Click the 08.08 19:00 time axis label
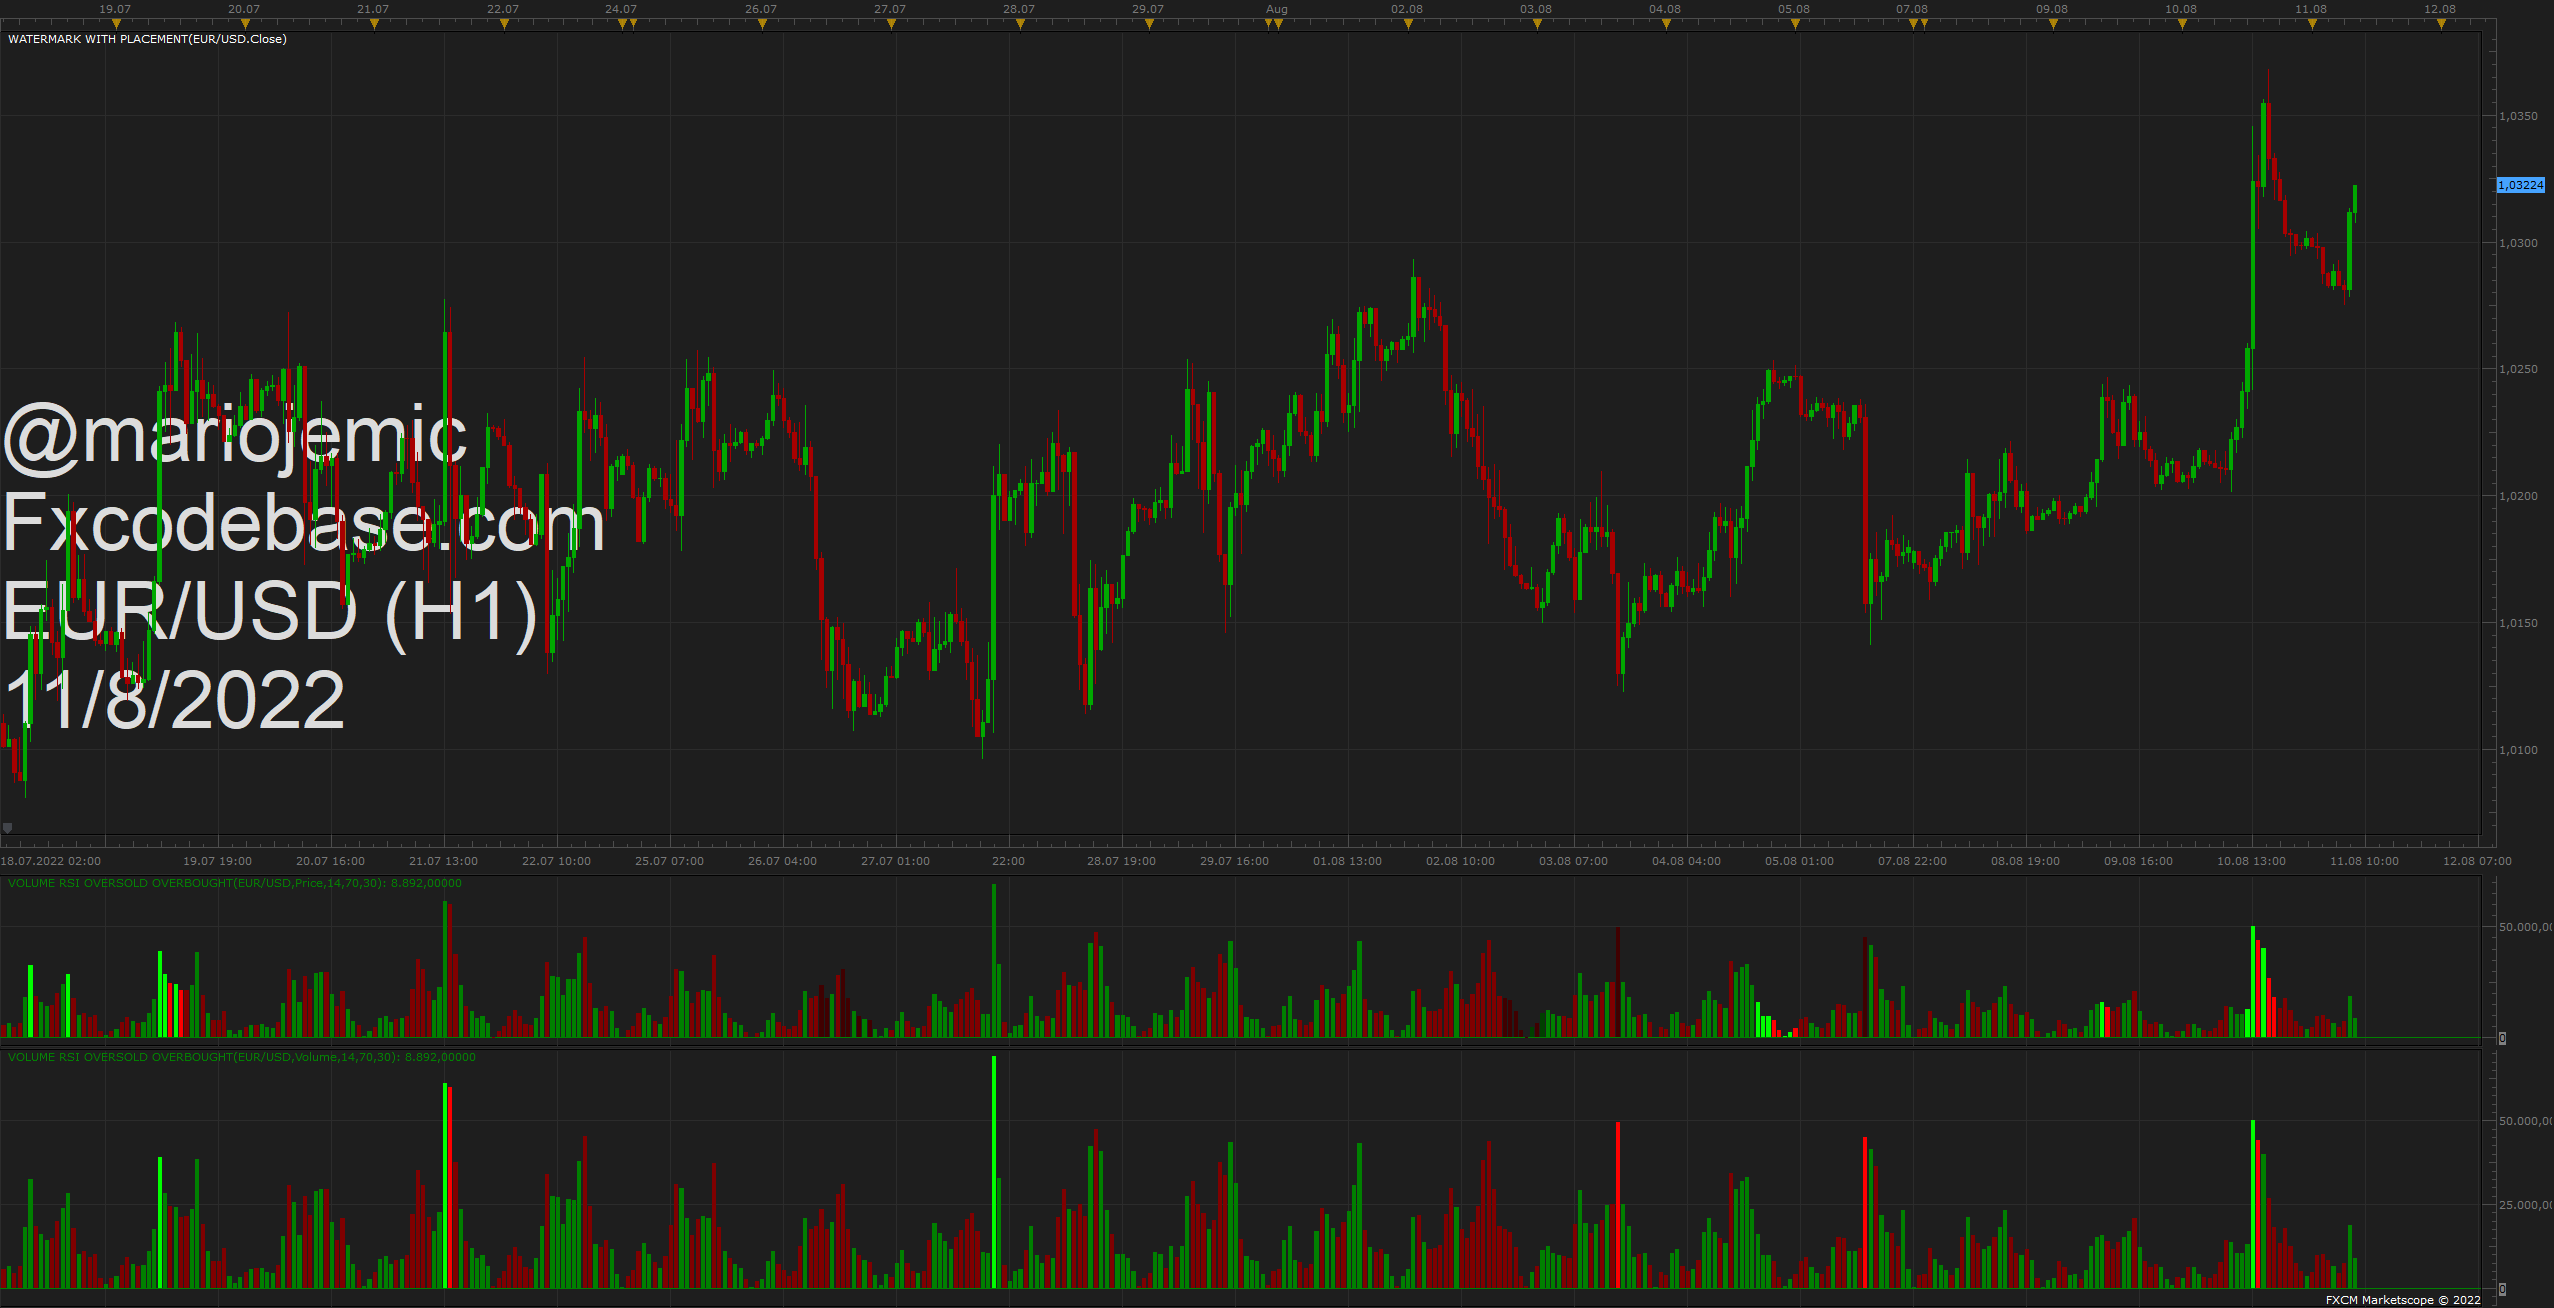Image resolution: width=2554 pixels, height=1308 pixels. [2025, 861]
